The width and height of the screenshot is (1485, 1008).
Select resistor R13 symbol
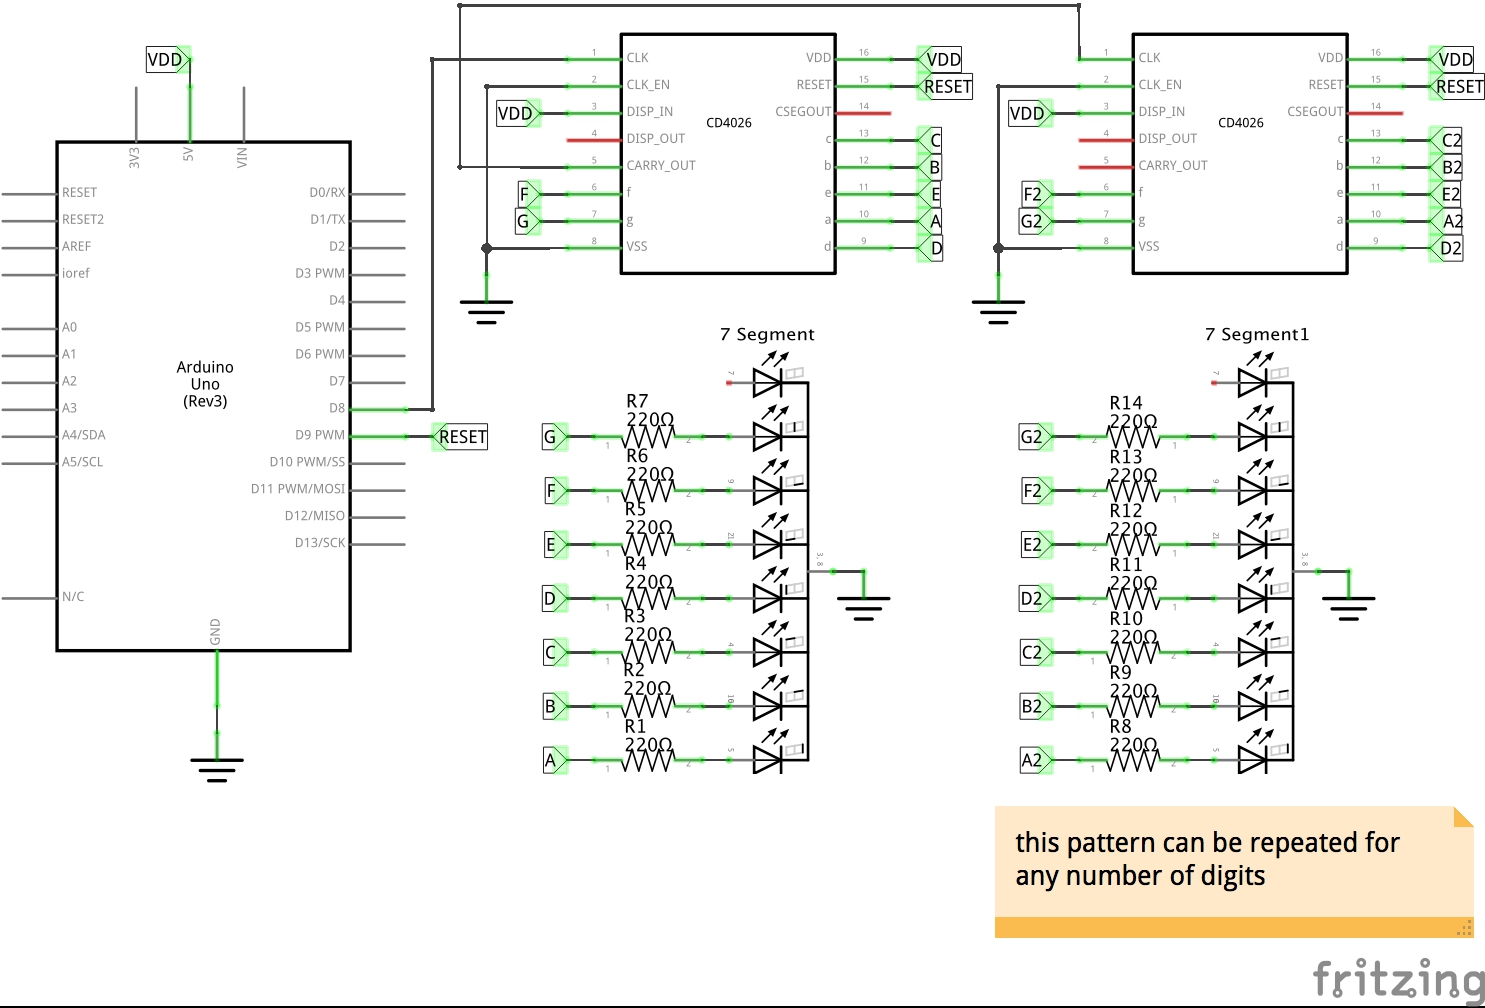pos(1134,491)
